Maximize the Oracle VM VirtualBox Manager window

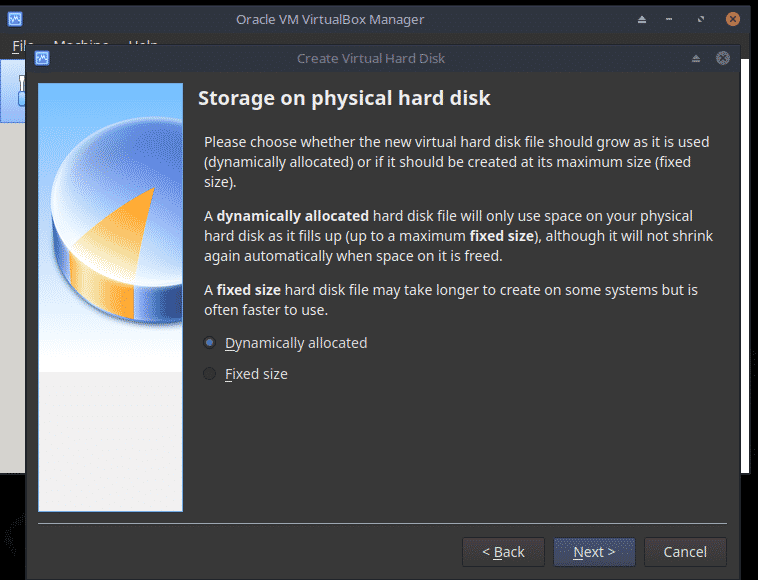click(x=703, y=19)
